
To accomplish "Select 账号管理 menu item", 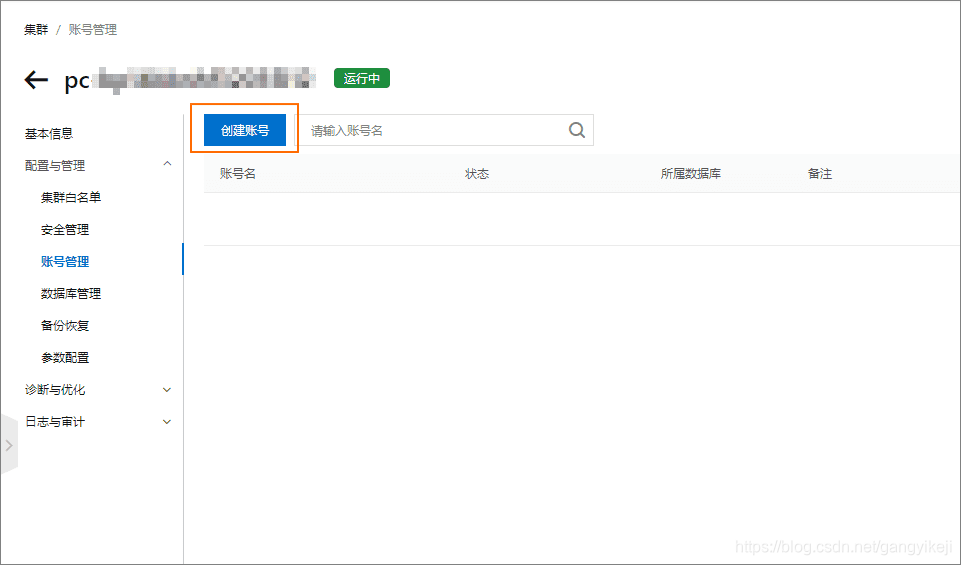I will point(65,262).
